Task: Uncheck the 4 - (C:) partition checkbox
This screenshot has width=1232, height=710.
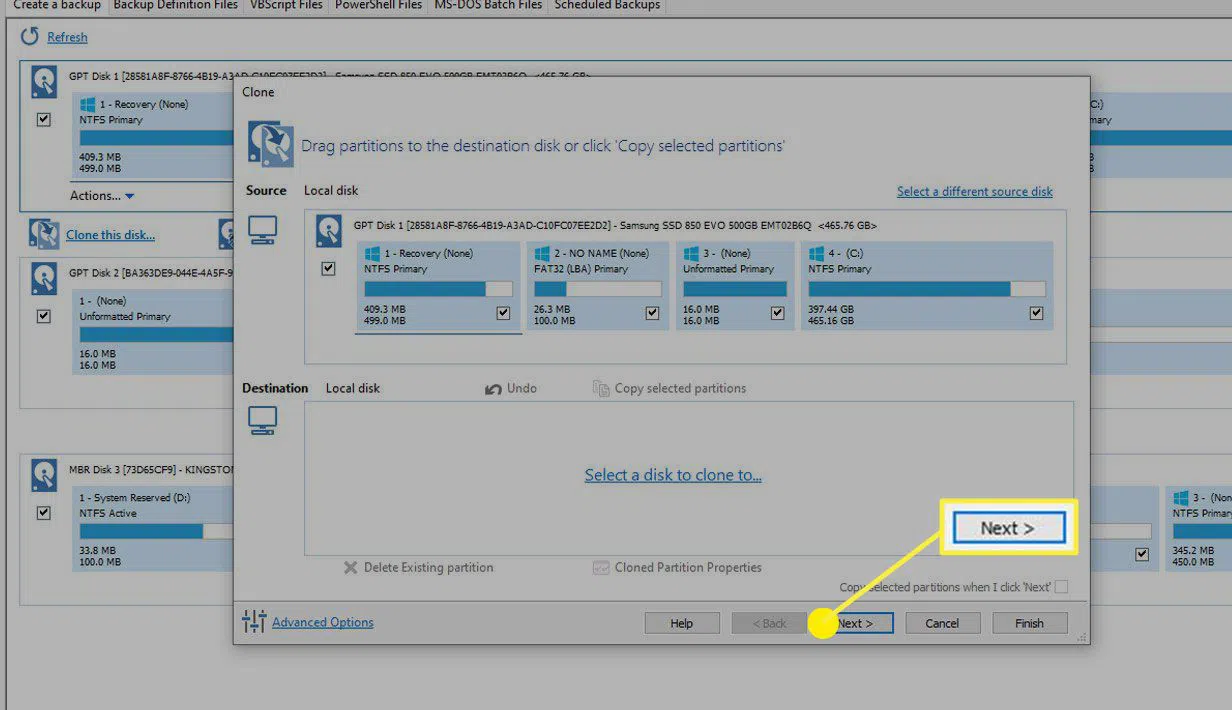Action: 1036,313
